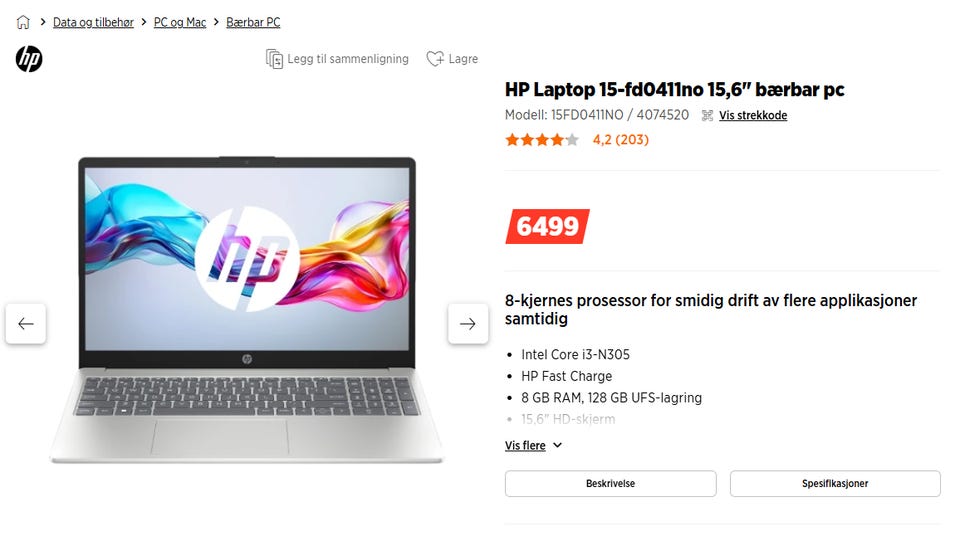Click the heart icon to save product
The height and width of the screenshot is (536, 960).
click(435, 59)
